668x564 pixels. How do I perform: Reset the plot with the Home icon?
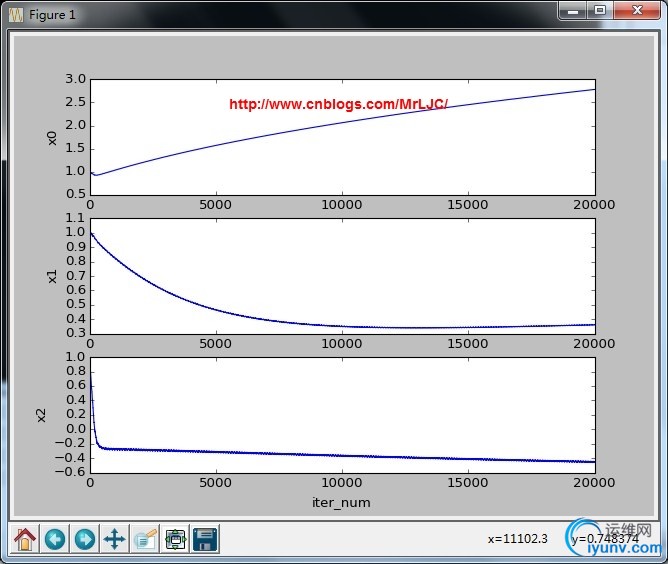pyautogui.click(x=25, y=539)
